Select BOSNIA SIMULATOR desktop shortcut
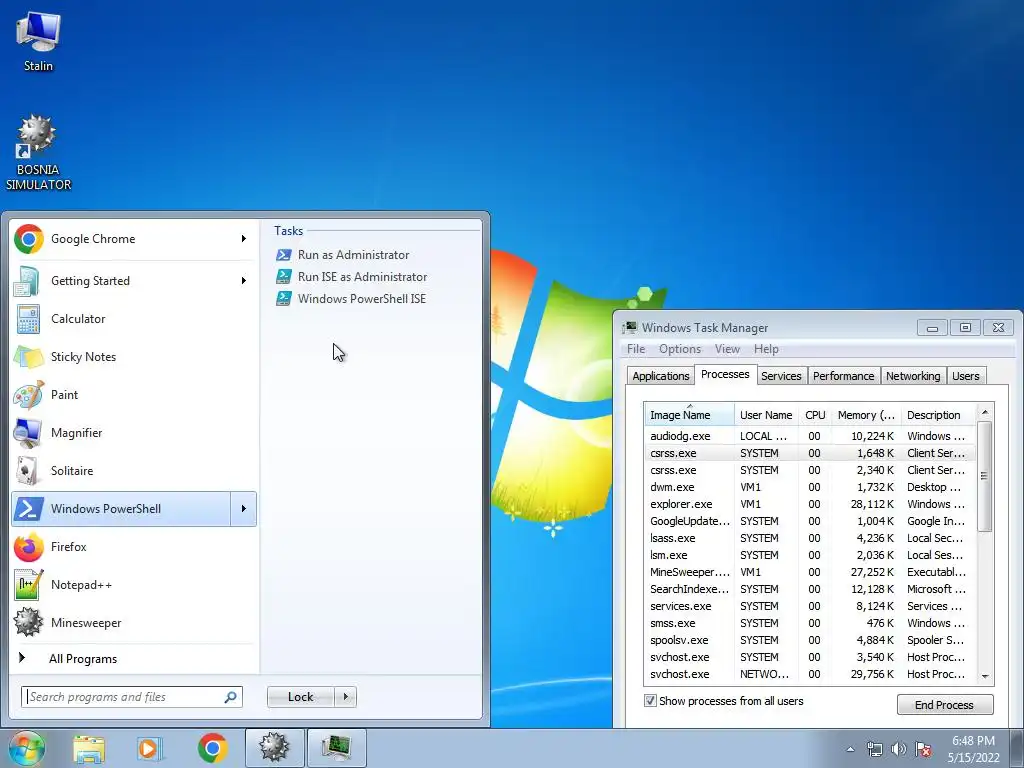The width and height of the screenshot is (1024, 768). [38, 153]
